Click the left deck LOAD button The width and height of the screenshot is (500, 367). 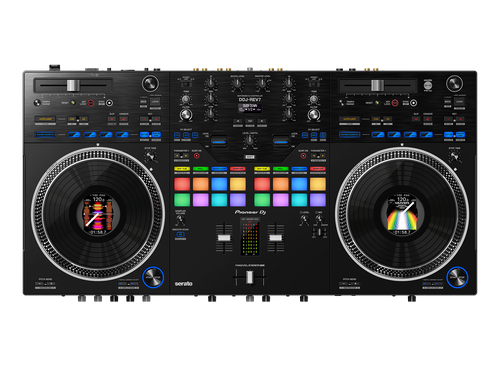[x=155, y=101]
